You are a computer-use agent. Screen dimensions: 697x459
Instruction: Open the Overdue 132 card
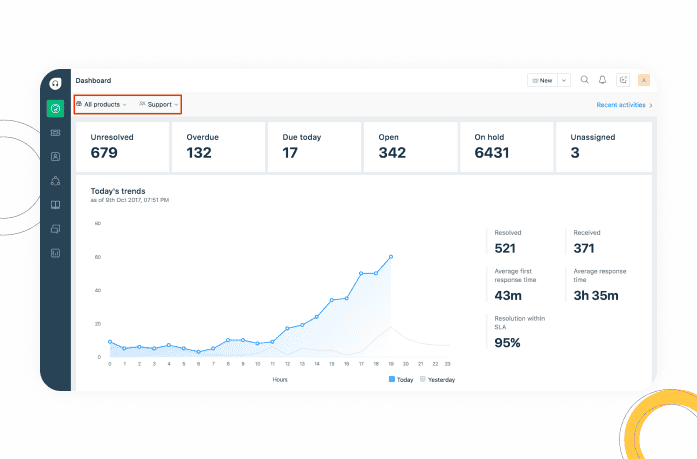pos(218,147)
